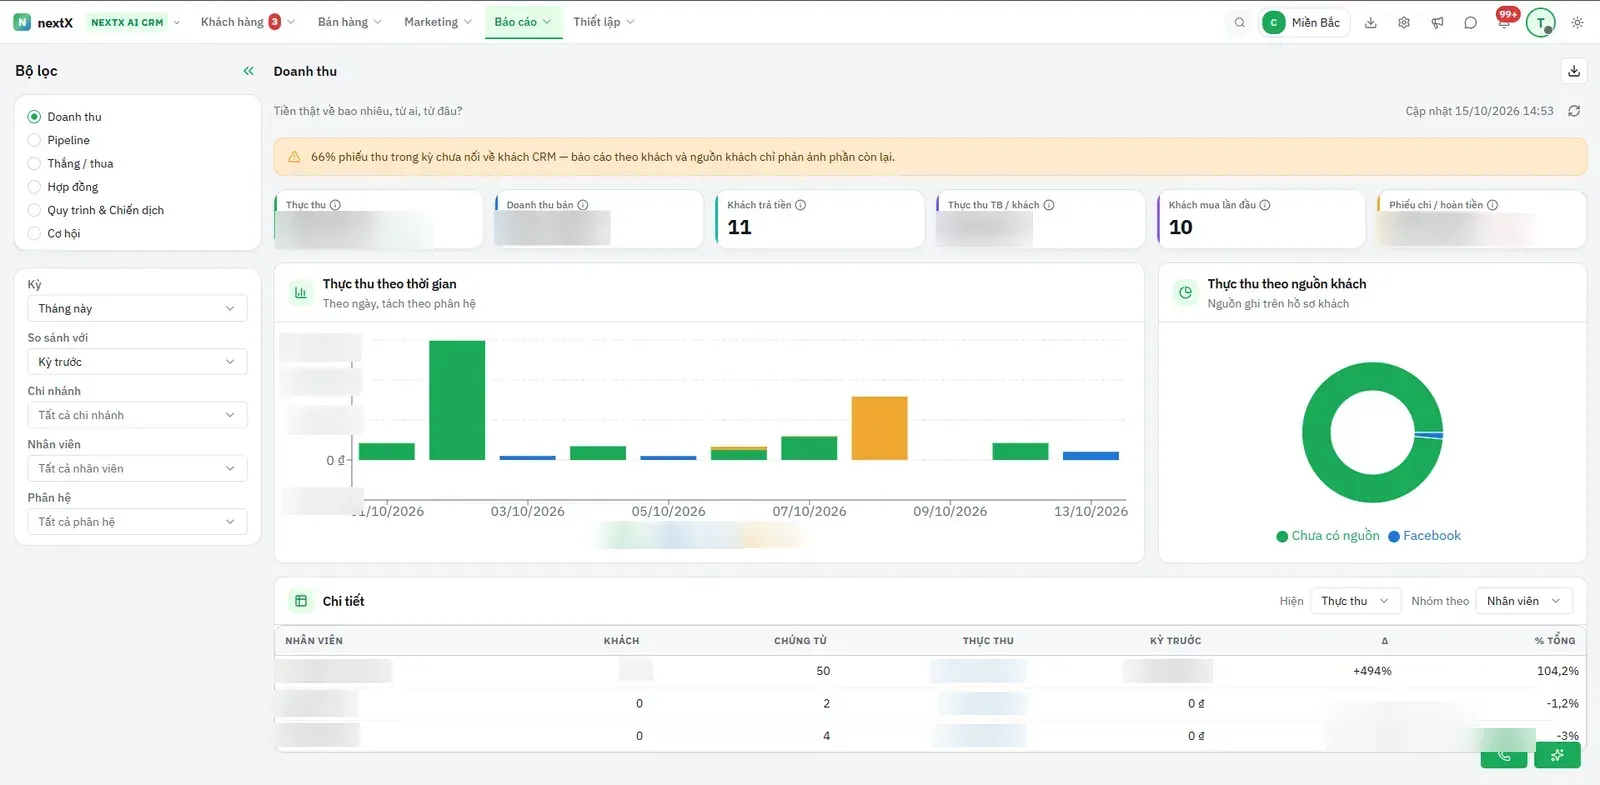
Task: Select the Hợp đồng report option
Action: [63, 187]
